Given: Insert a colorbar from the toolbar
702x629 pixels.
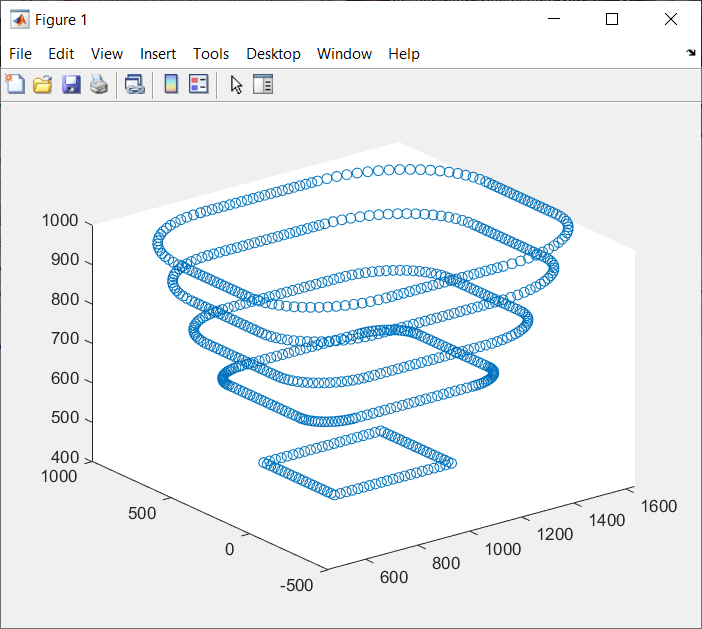Looking at the screenshot, I should pyautogui.click(x=171, y=85).
